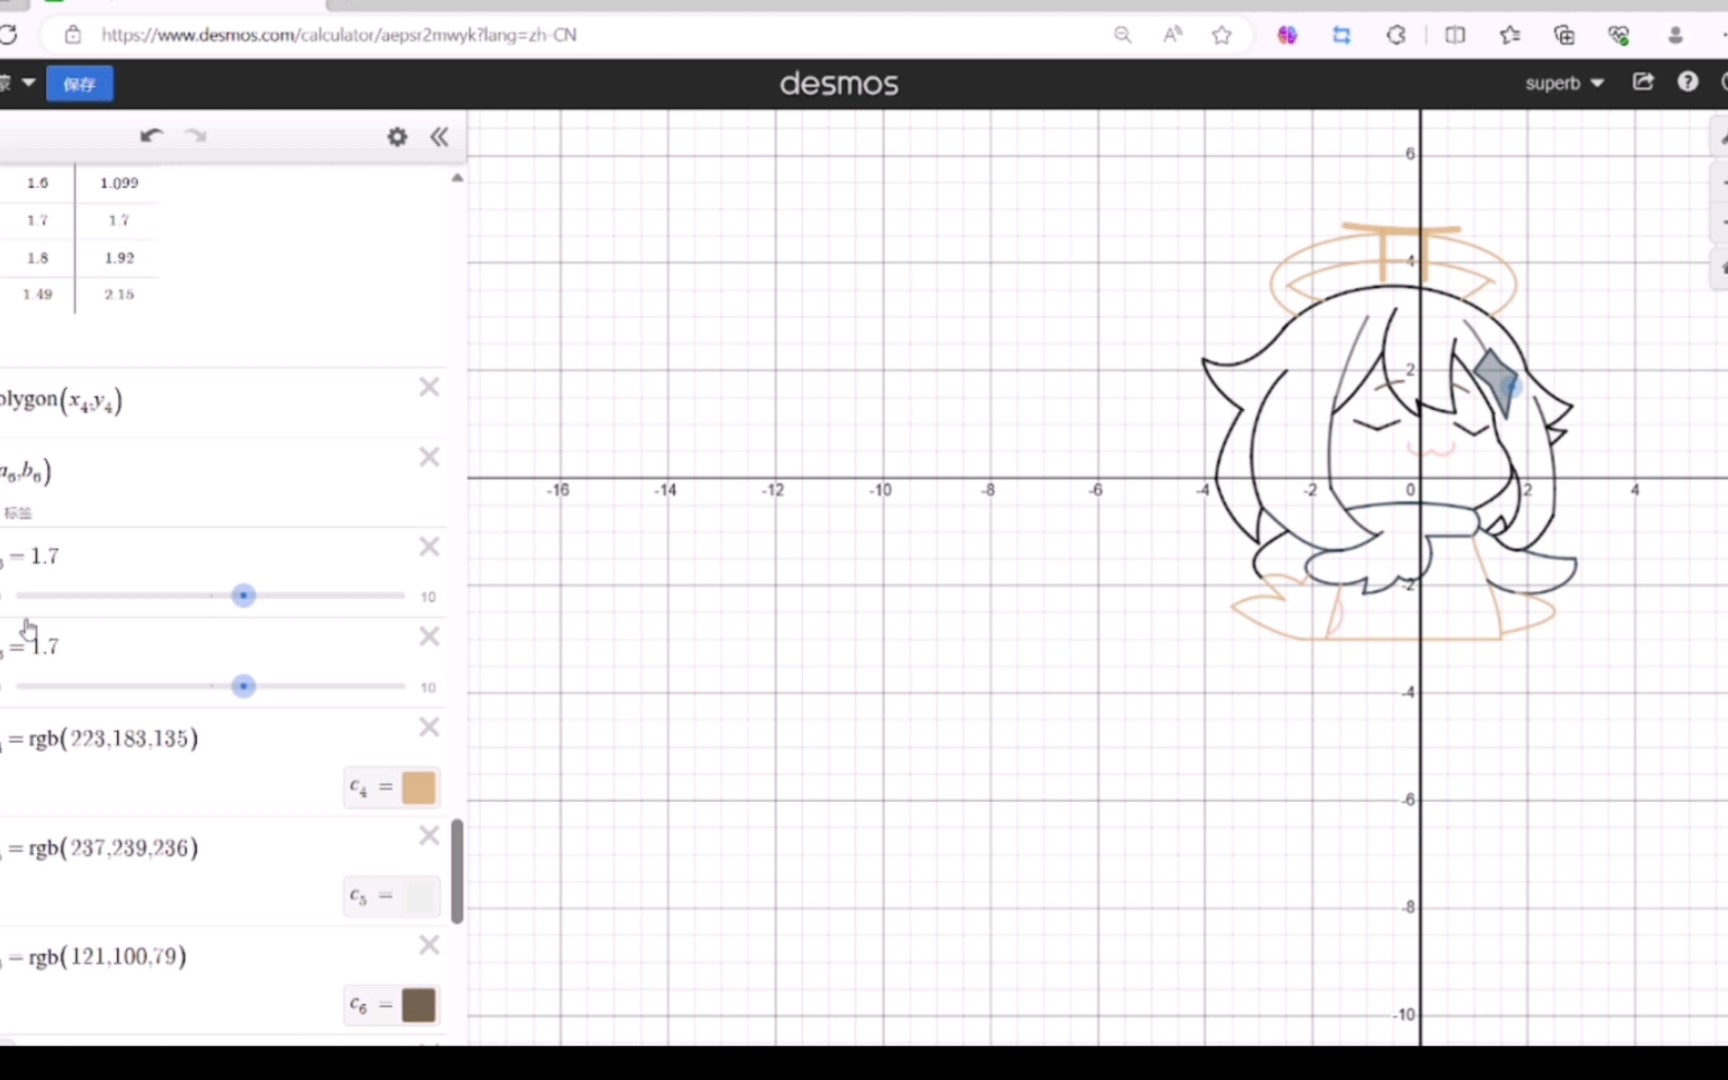Screen dimensions: 1728x1080
Task: Collapse the expression list panel
Action: [439, 137]
